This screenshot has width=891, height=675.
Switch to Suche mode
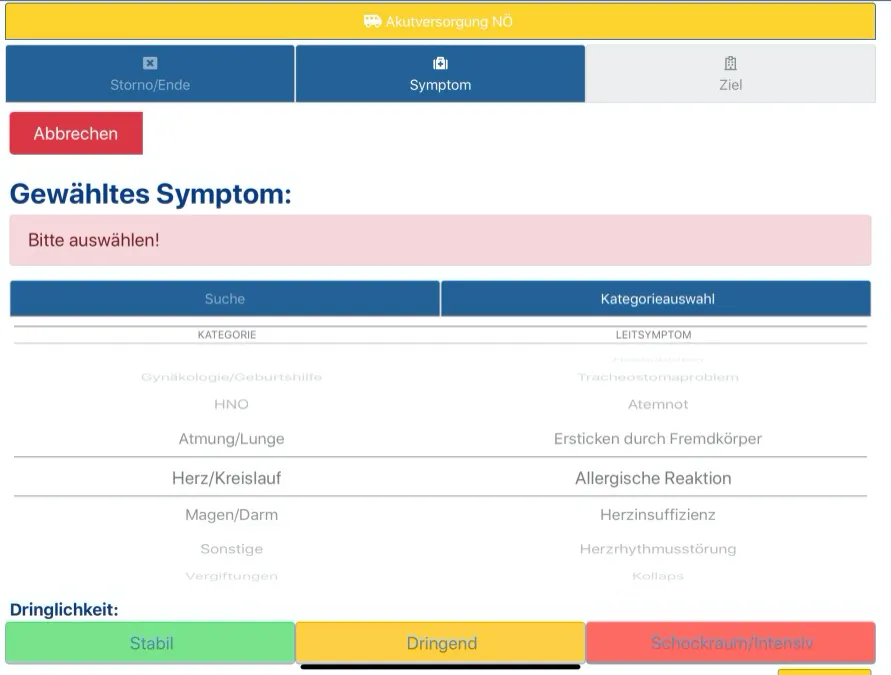click(225, 299)
